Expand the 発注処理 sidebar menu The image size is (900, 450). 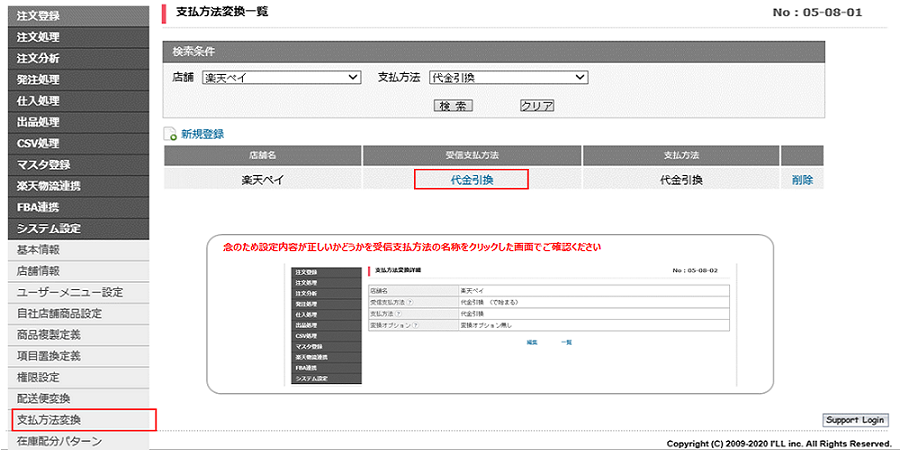[x=78, y=80]
